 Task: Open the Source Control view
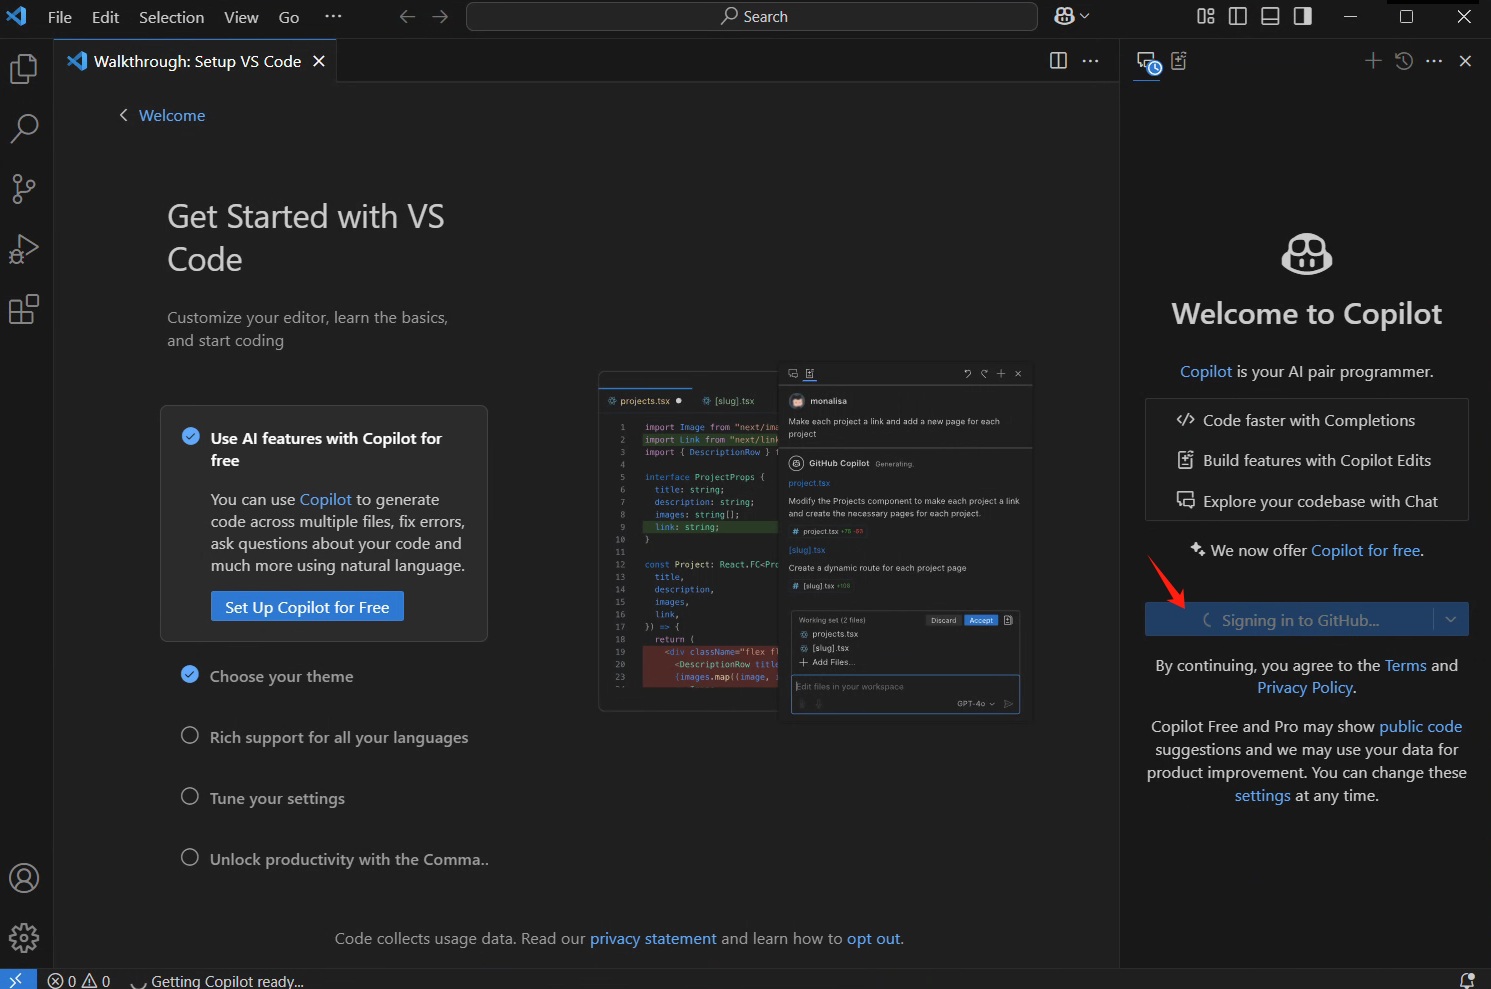[24, 189]
